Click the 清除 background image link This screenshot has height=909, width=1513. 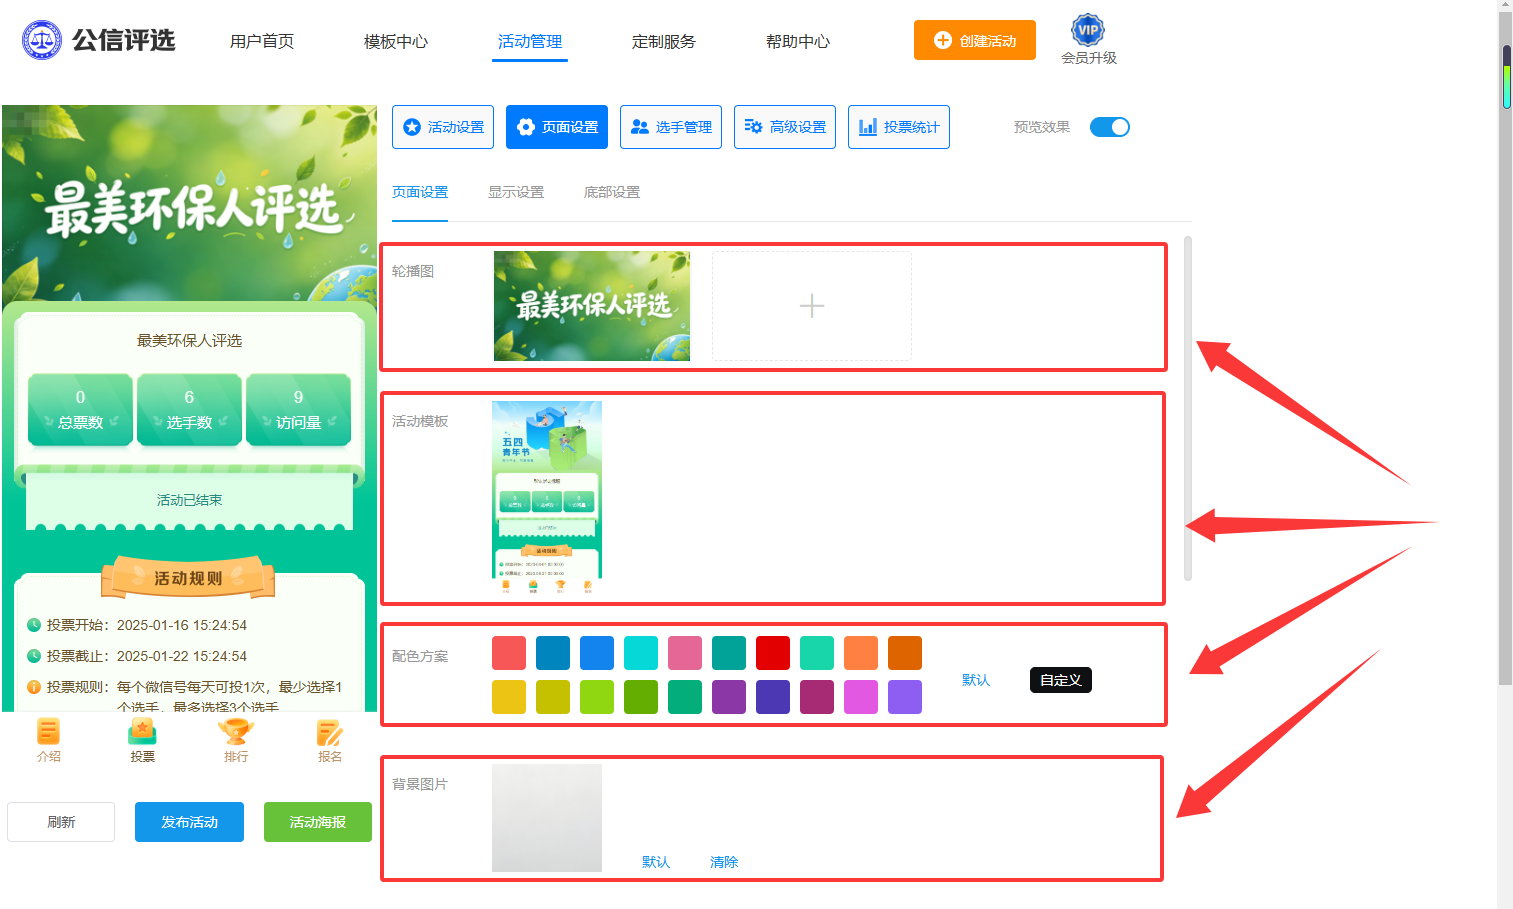coord(724,862)
